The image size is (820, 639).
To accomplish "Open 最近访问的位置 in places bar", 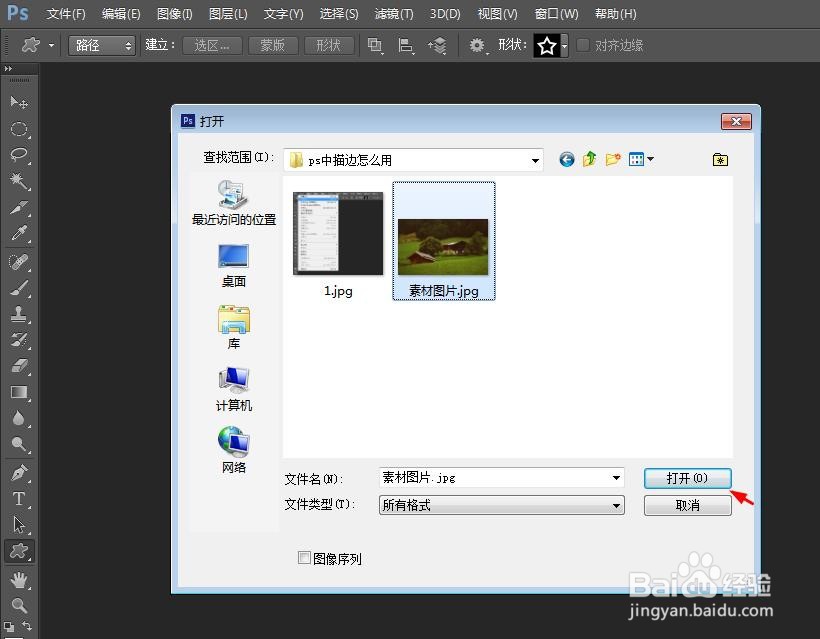I will tap(234, 202).
